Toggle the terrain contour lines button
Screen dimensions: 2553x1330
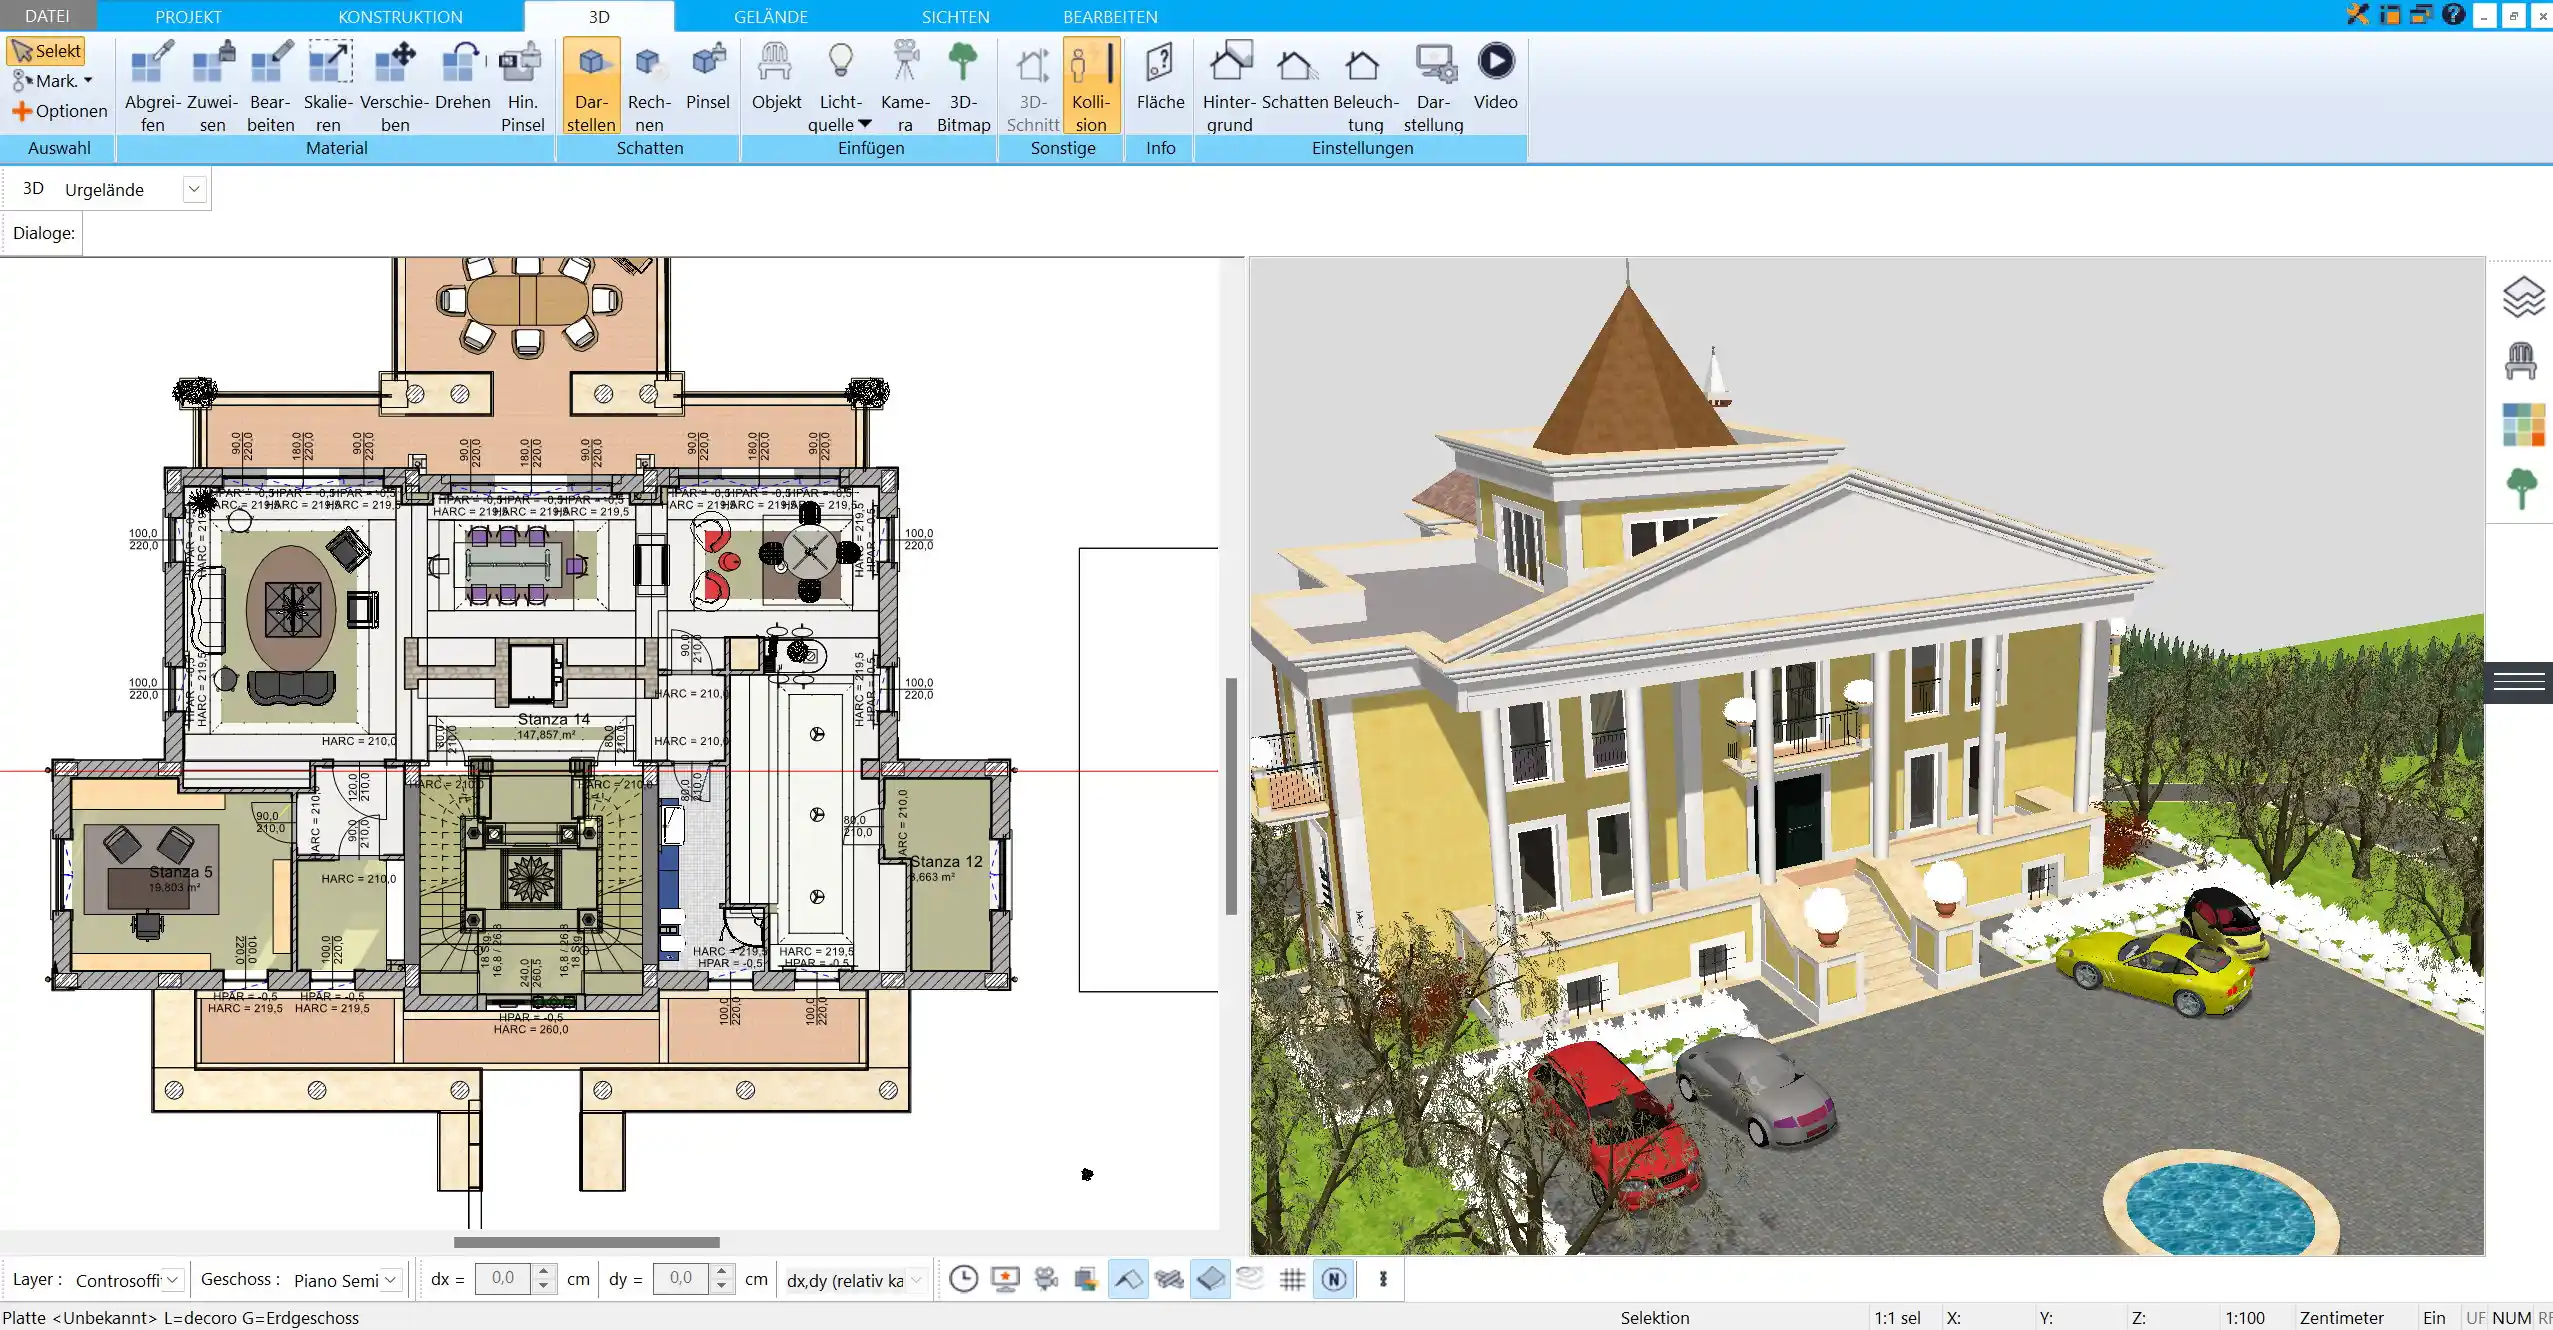coord(1250,1279)
